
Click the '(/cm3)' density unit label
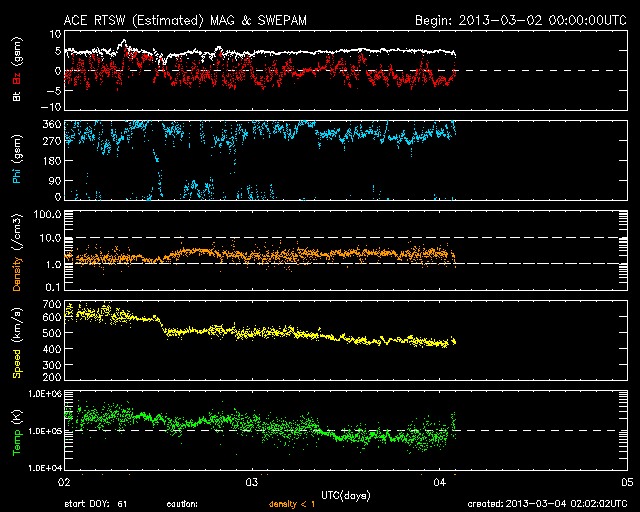[17, 233]
